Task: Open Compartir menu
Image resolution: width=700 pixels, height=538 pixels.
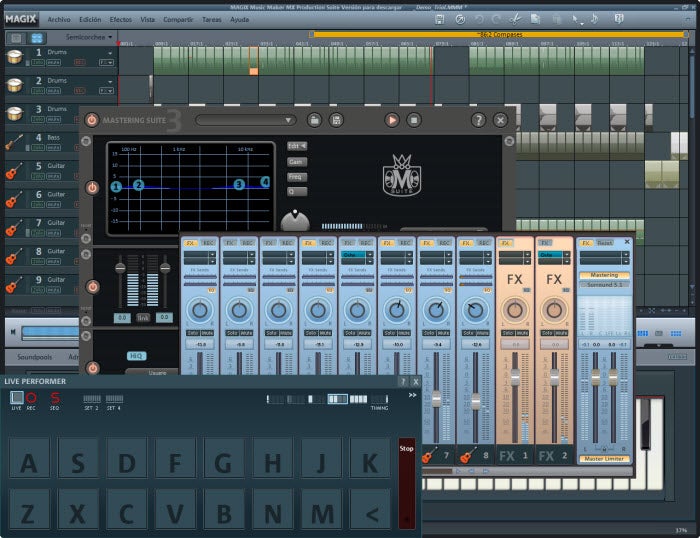Action: coord(178,20)
